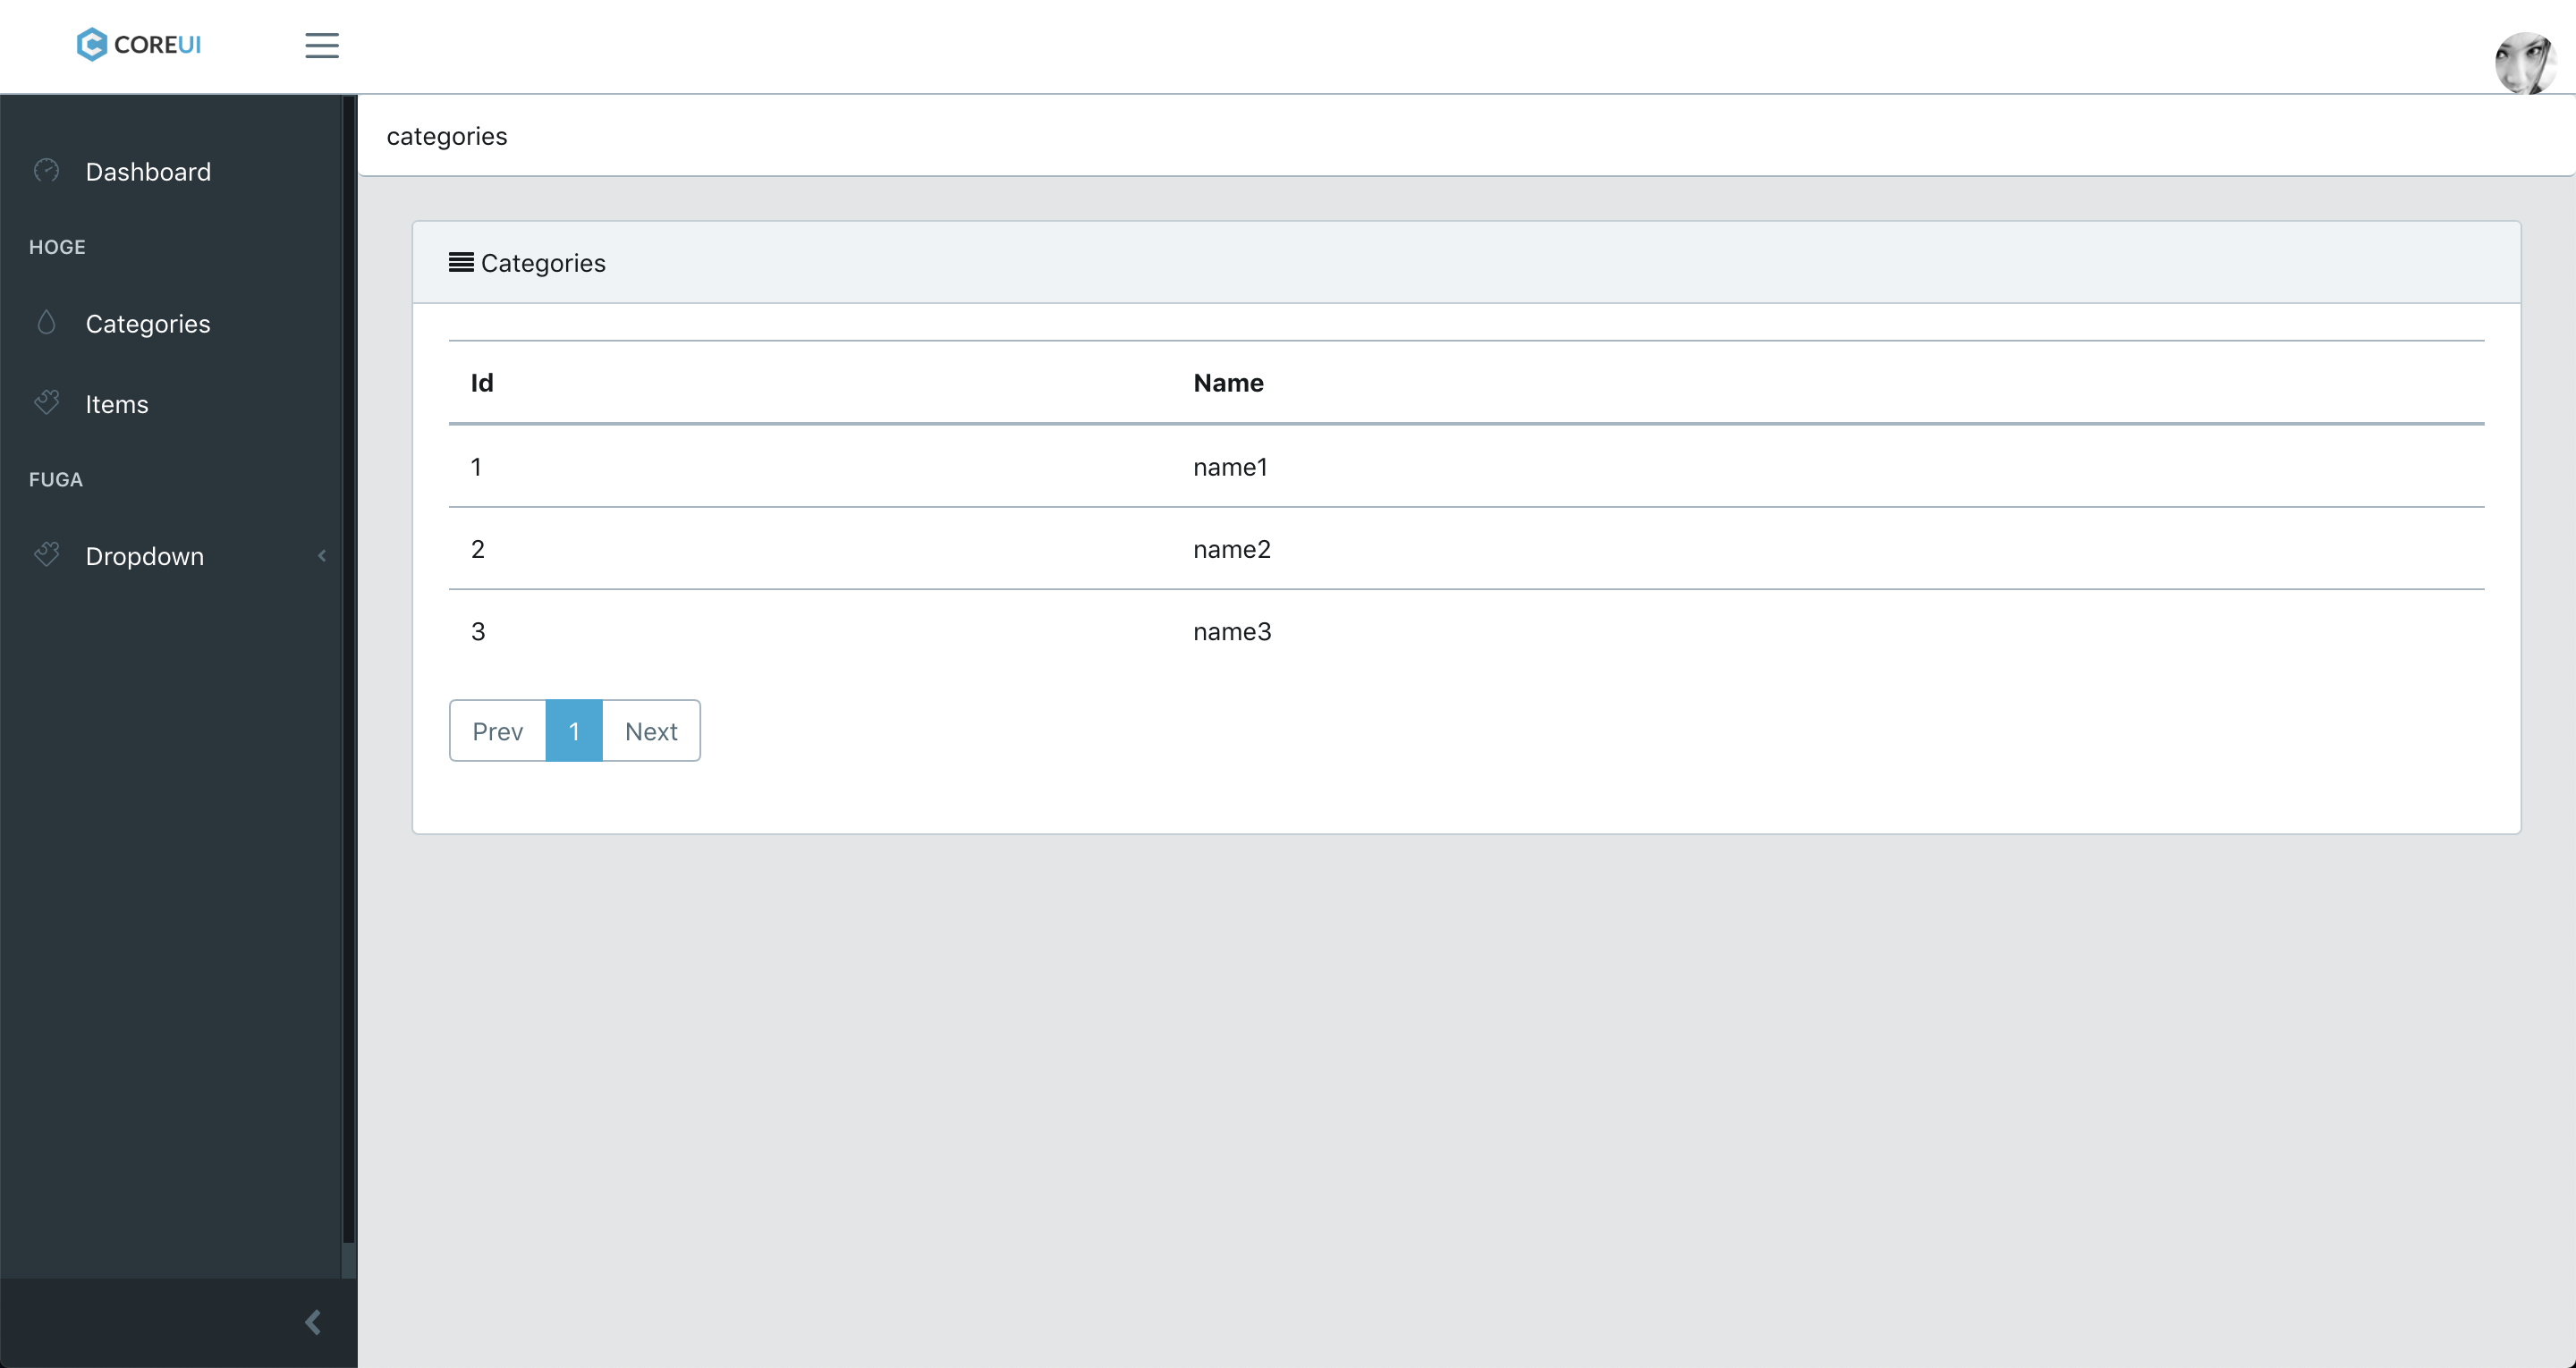Click the Dashboard menu icon
This screenshot has height=1368, width=2576.
click(47, 171)
